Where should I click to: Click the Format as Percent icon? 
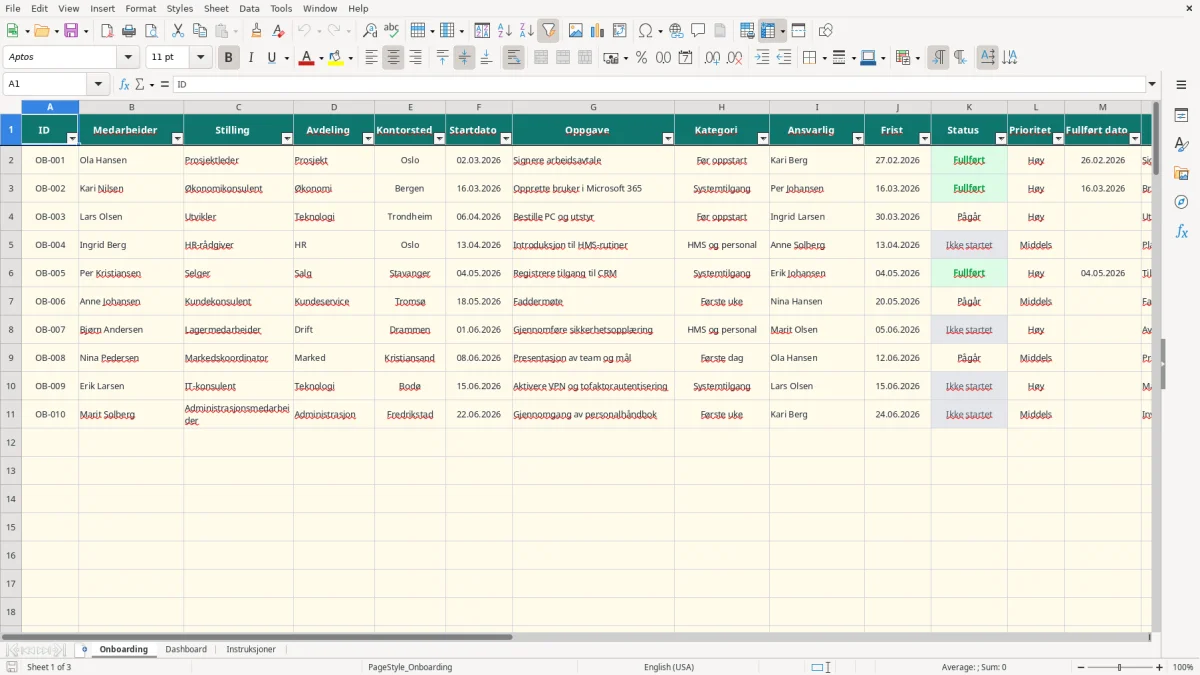click(641, 58)
